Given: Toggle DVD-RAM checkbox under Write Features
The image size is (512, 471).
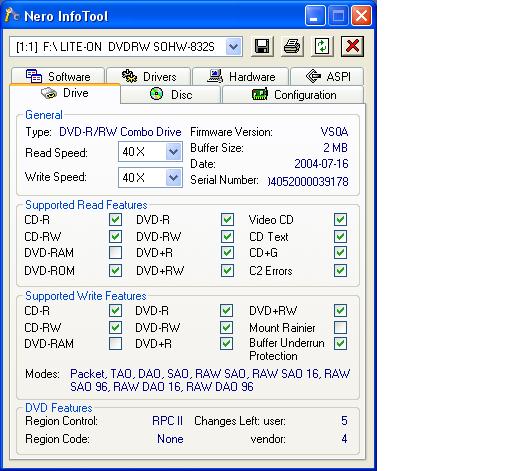Looking at the screenshot, I should [x=115, y=343].
